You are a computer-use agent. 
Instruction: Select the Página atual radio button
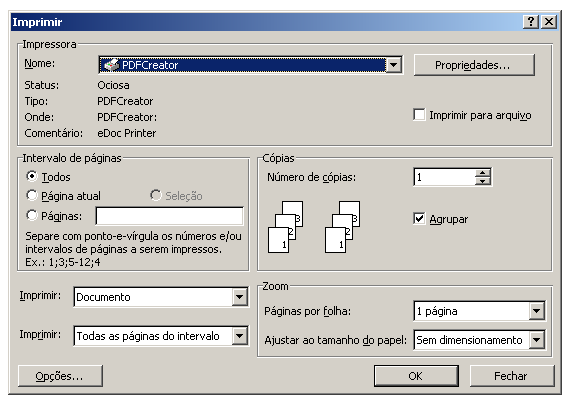pyautogui.click(x=32, y=195)
